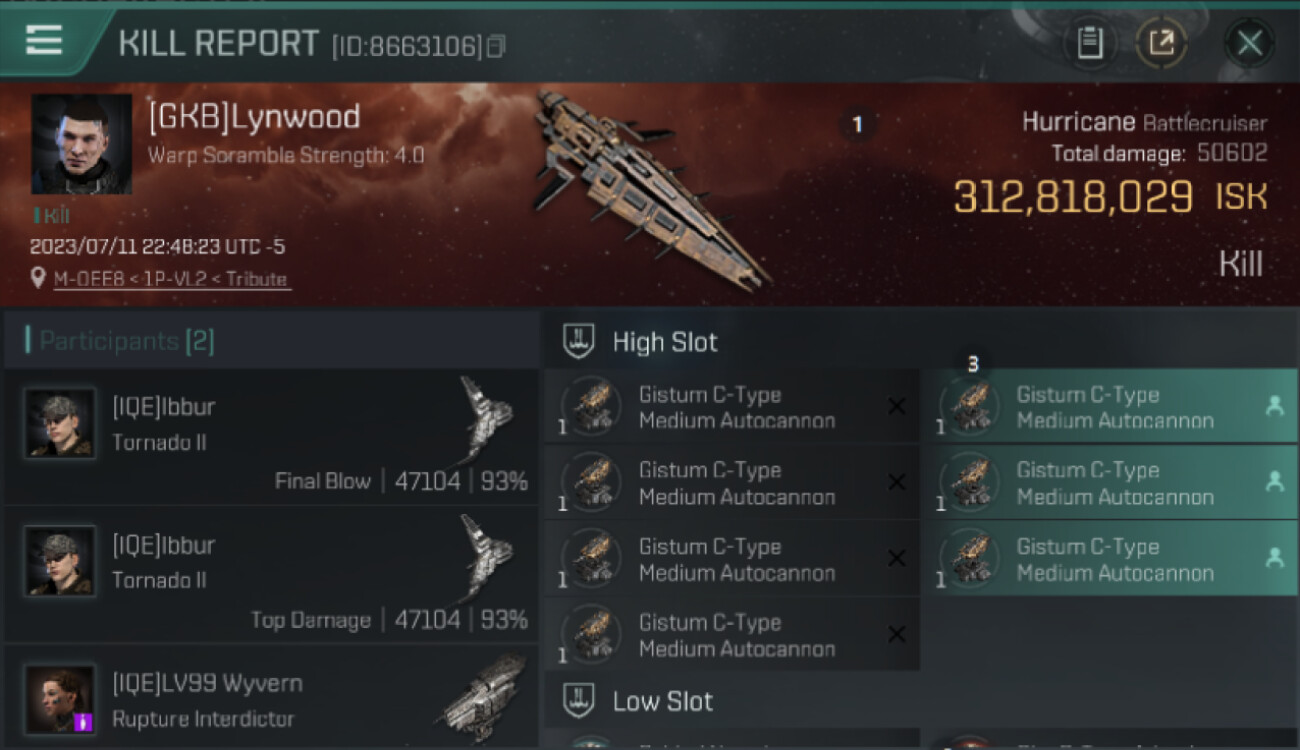Open the hamburger menu
The image size is (1300, 750).
44,41
